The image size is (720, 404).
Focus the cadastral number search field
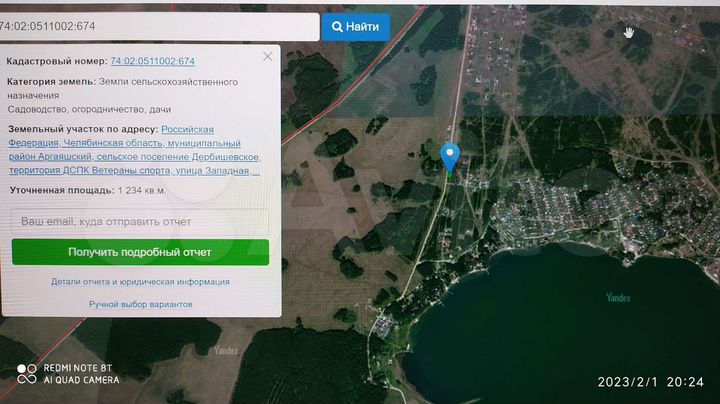158,27
